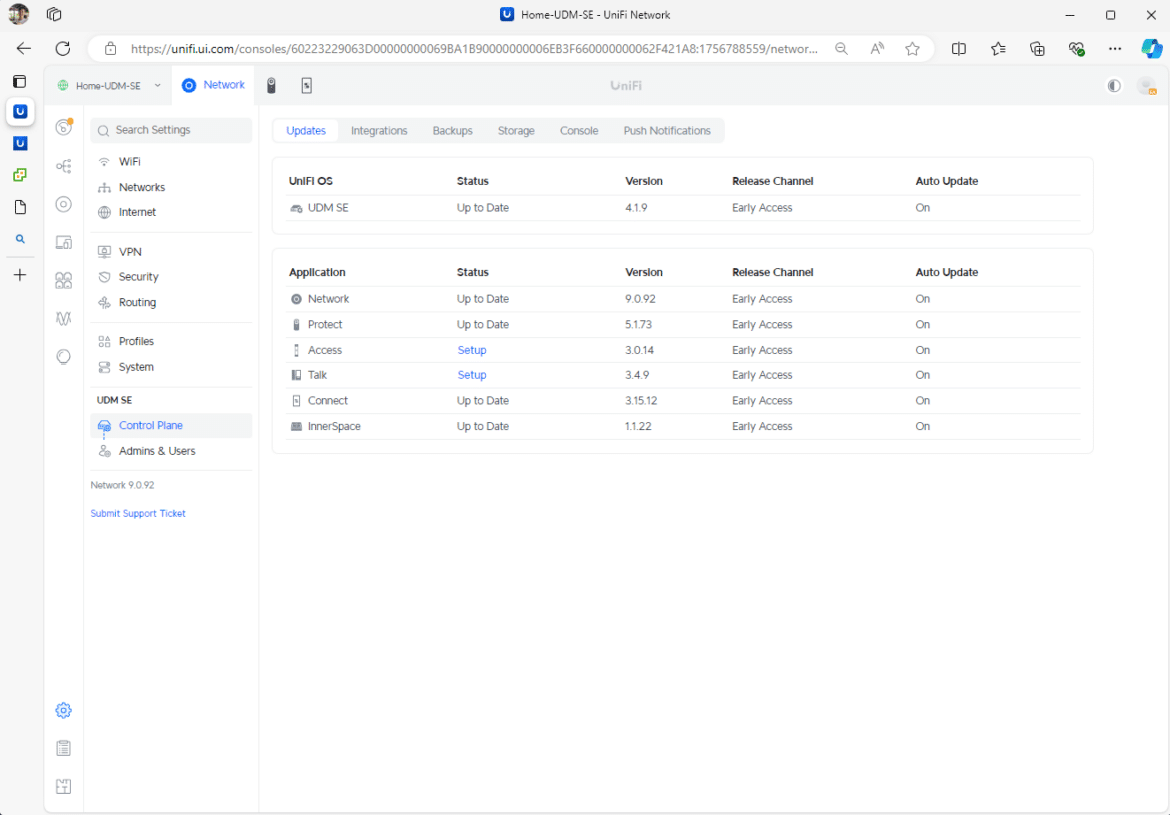Click the Submit Support Ticket link

138,513
